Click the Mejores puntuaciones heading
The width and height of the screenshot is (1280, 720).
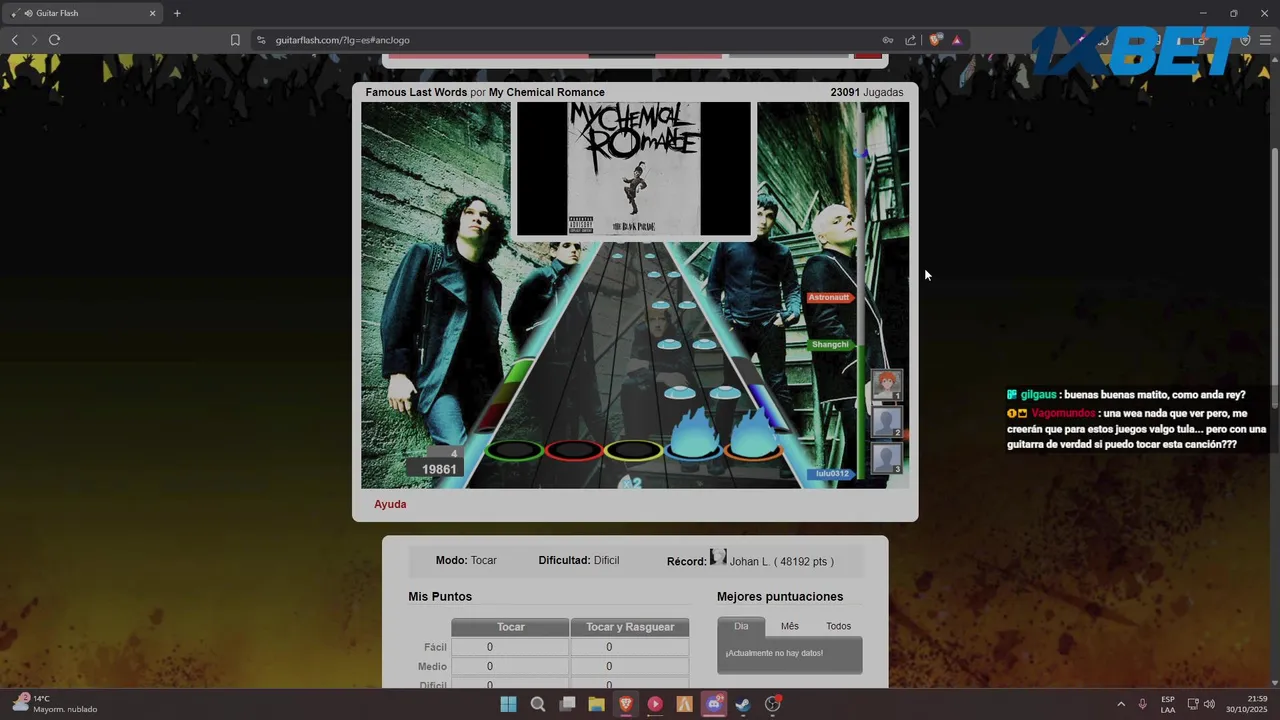point(780,596)
